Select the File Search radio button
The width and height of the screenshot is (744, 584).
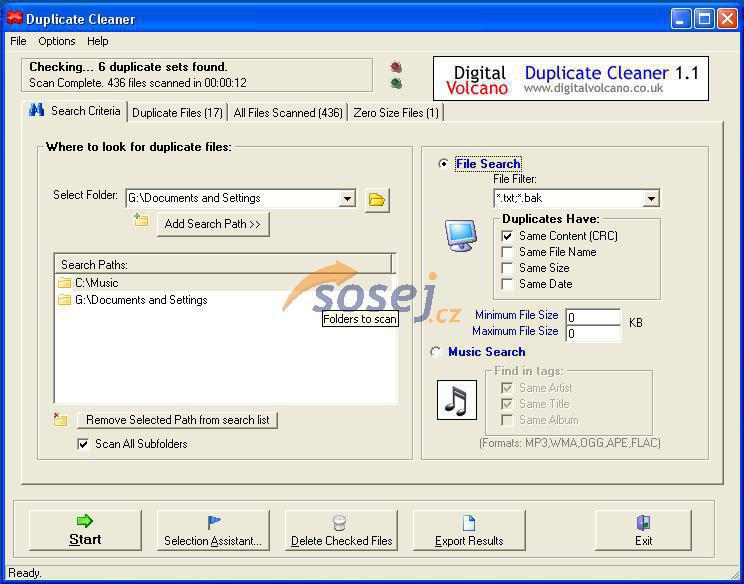click(444, 164)
